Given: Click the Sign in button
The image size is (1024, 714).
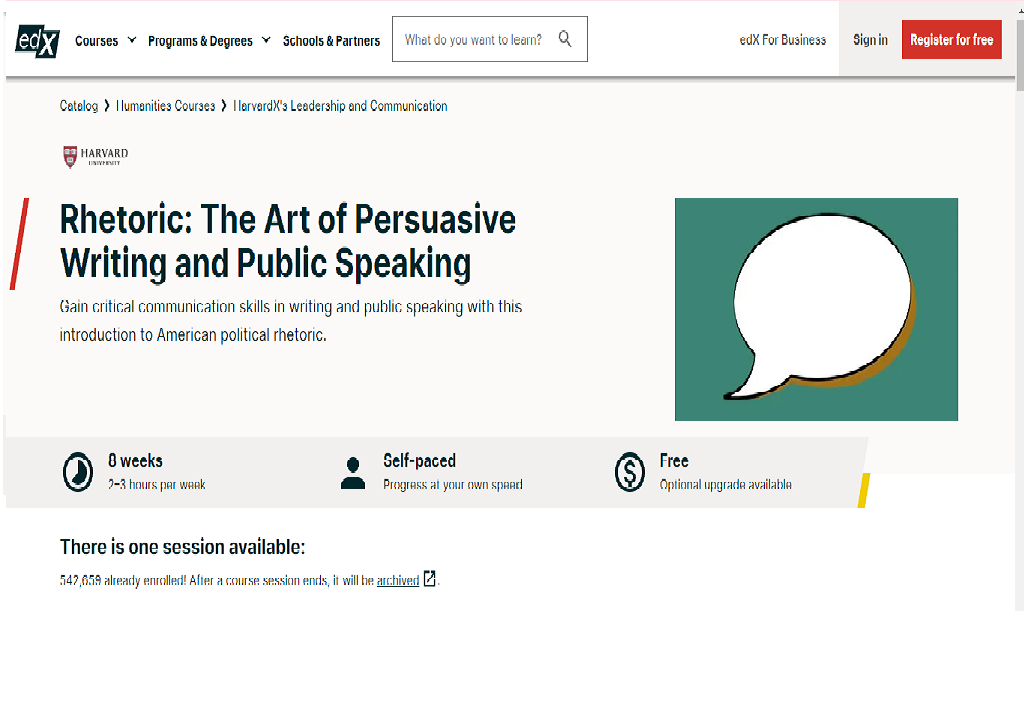Looking at the screenshot, I should pyautogui.click(x=870, y=40).
